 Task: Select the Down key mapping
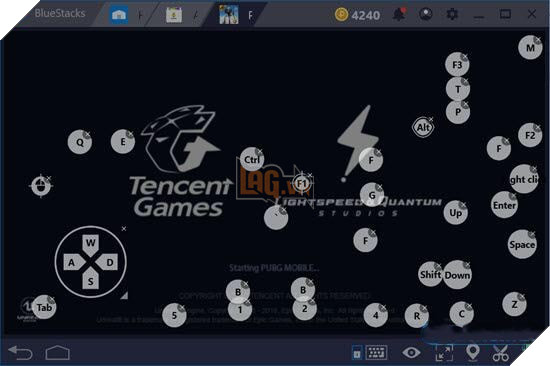[x=457, y=275]
